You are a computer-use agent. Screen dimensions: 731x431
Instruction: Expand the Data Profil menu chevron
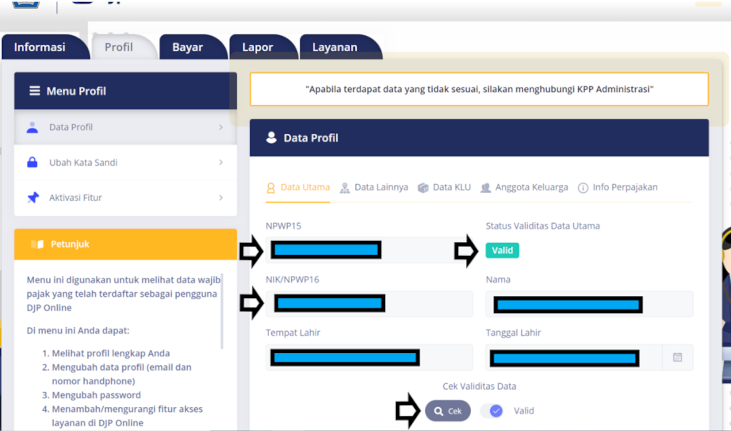tap(220, 128)
